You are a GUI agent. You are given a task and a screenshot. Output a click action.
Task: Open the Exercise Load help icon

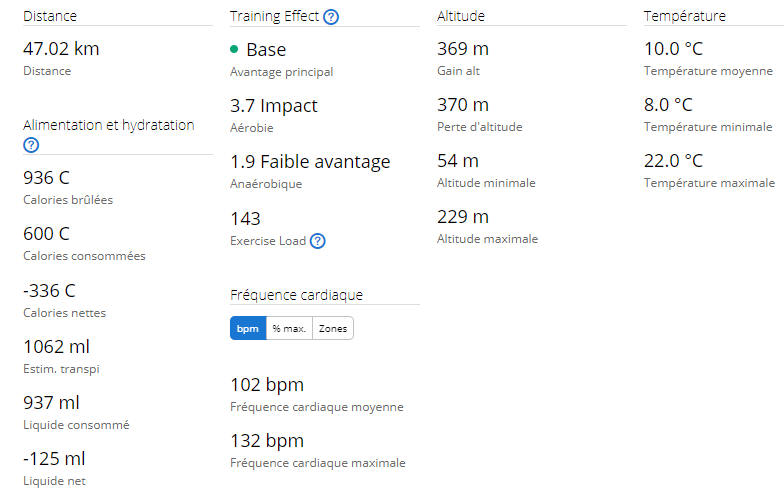[318, 241]
